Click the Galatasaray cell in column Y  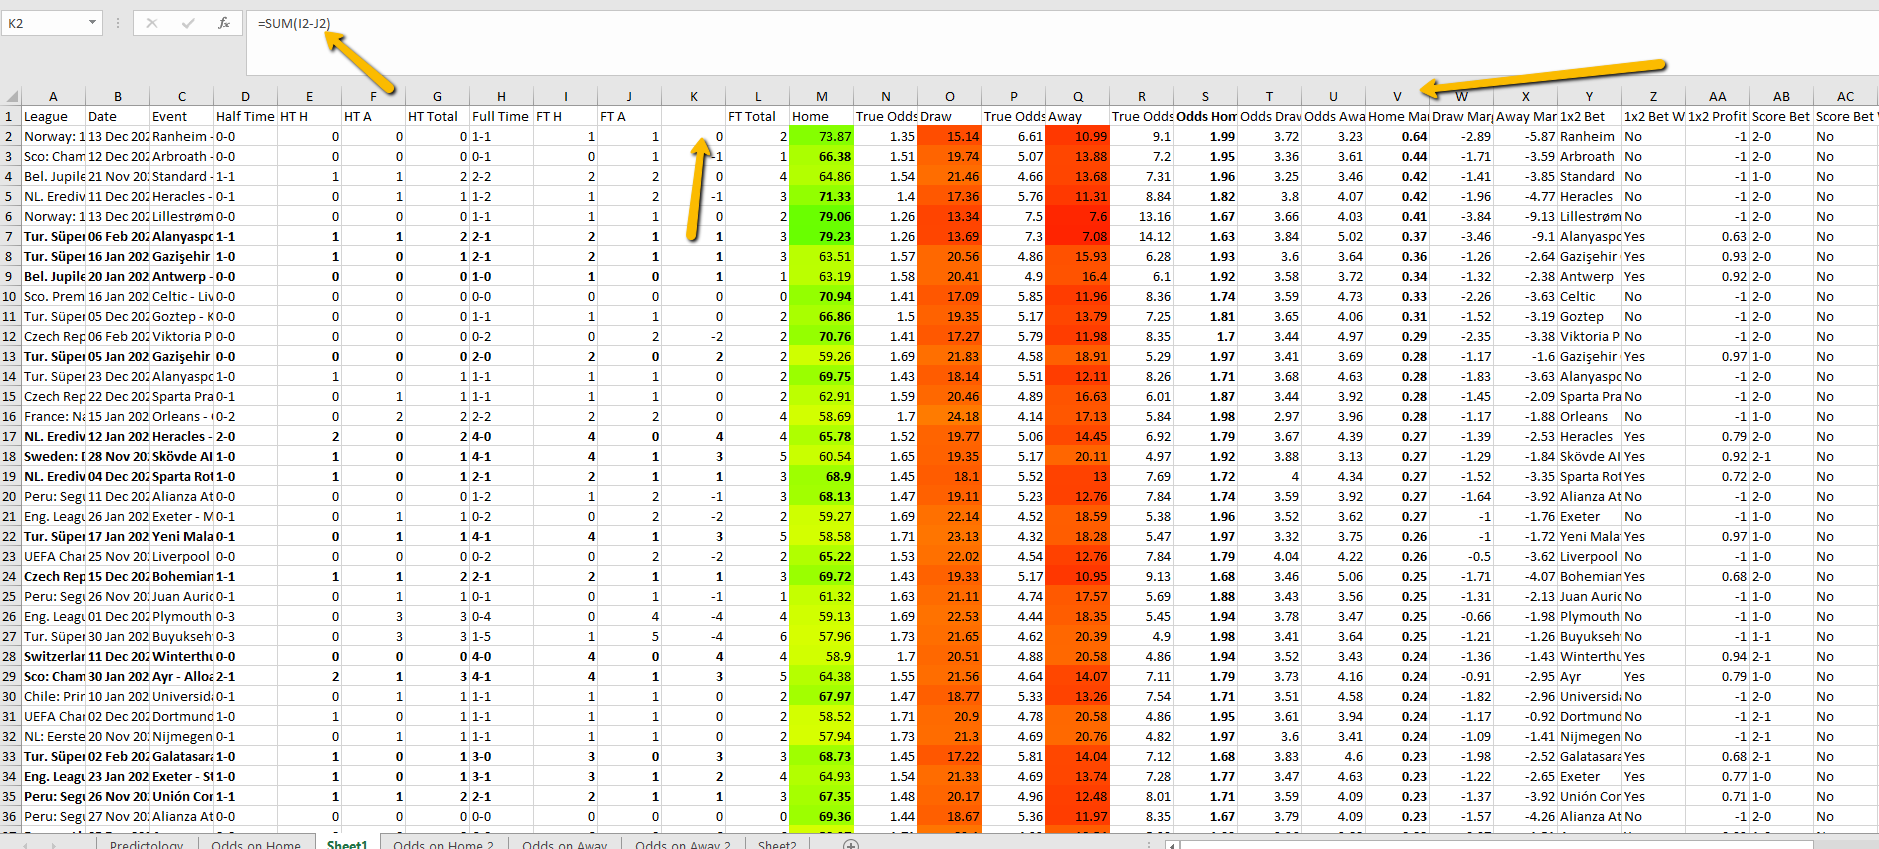[1590, 756]
